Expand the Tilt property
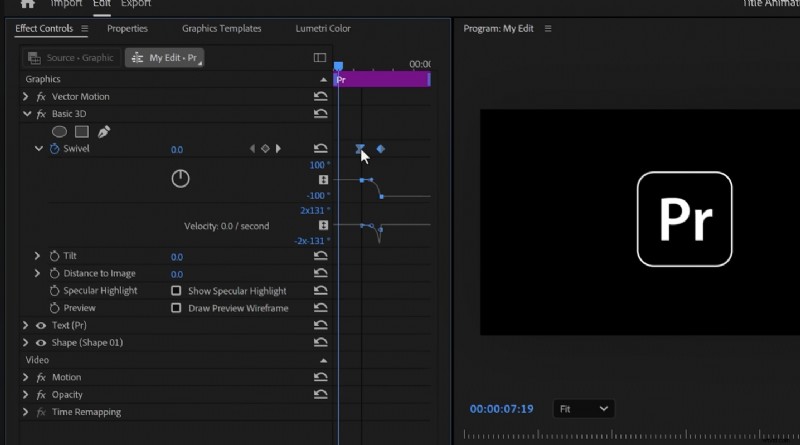 pos(37,256)
